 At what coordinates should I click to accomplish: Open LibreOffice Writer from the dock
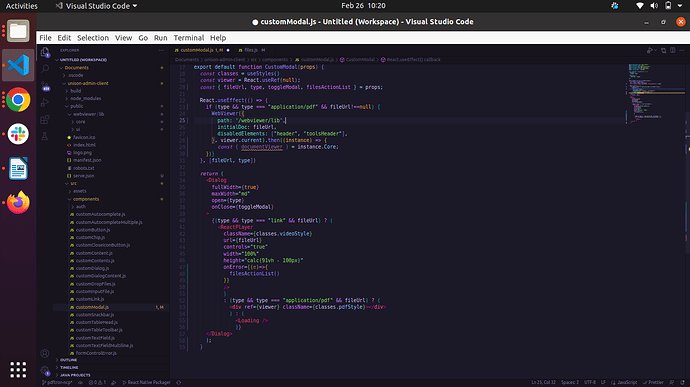coord(18,168)
